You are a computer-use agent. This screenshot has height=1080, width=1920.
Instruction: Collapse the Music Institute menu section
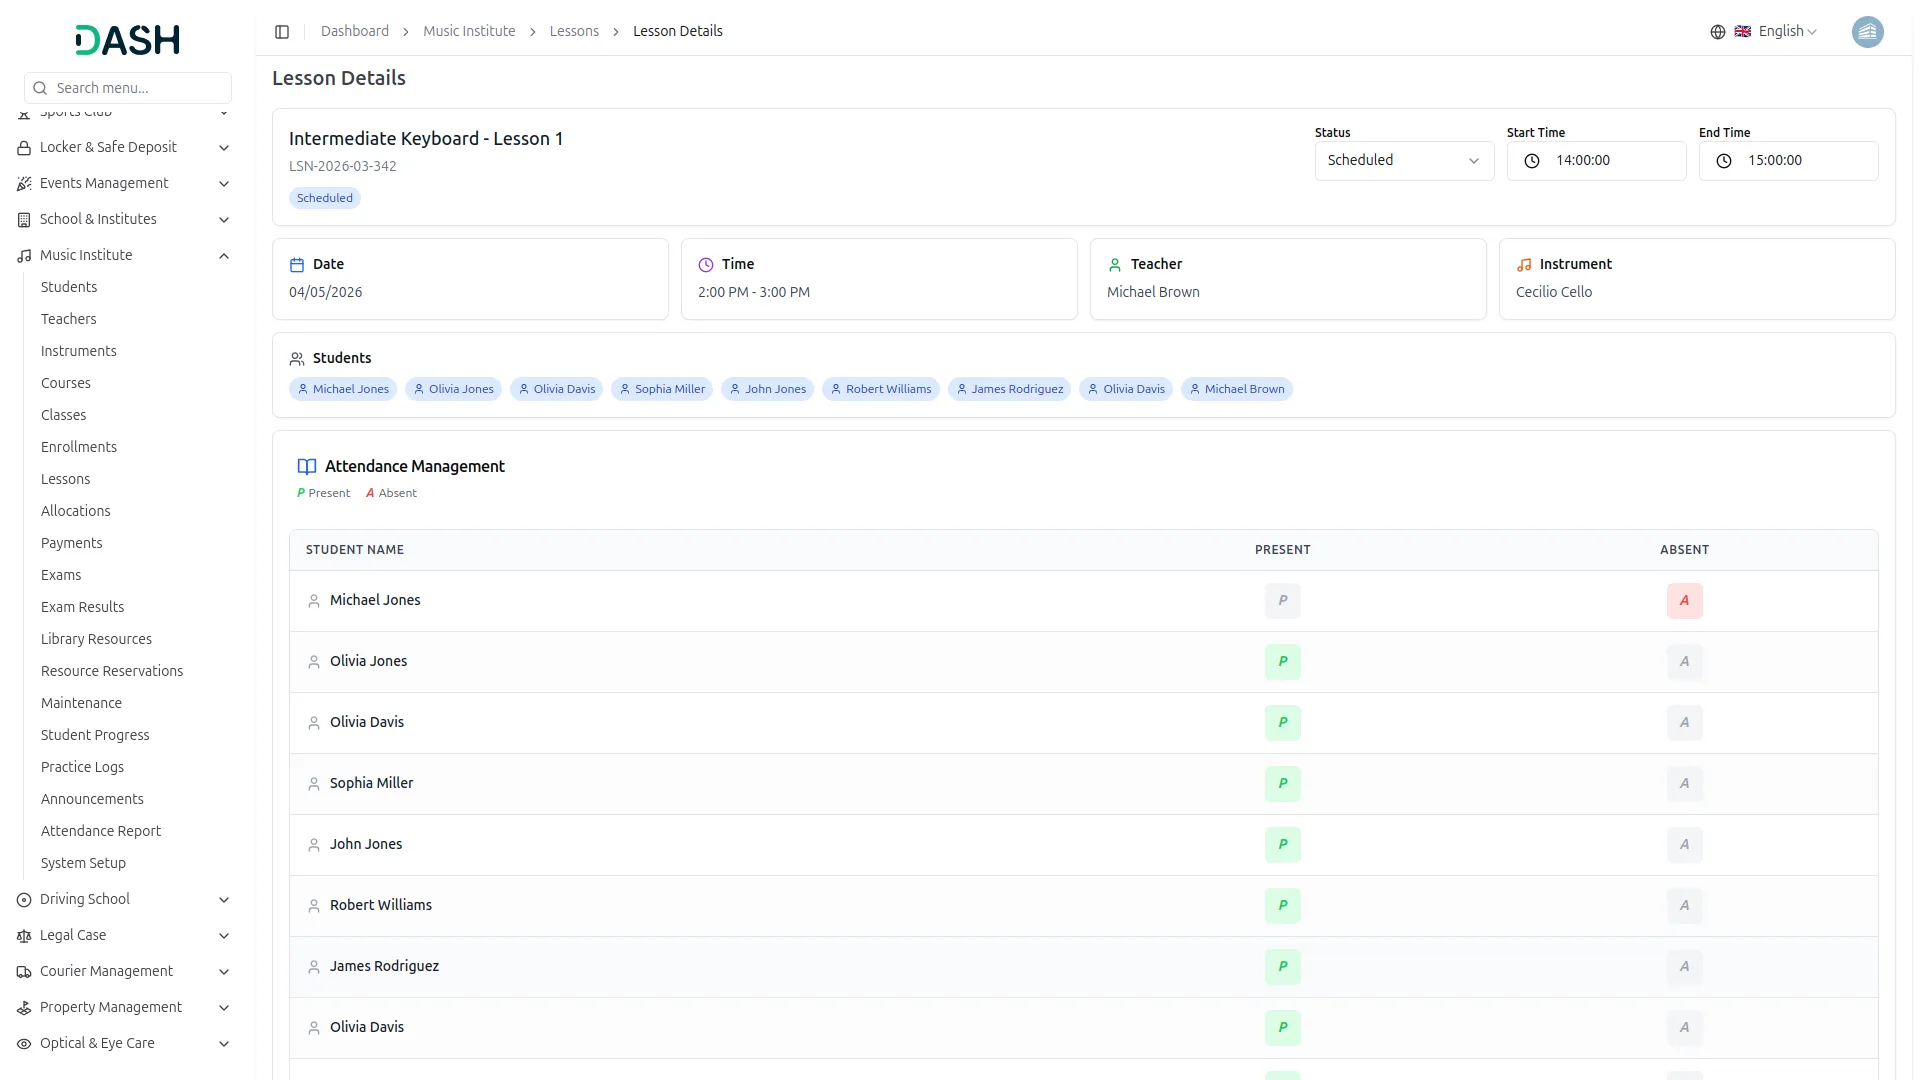(224, 256)
